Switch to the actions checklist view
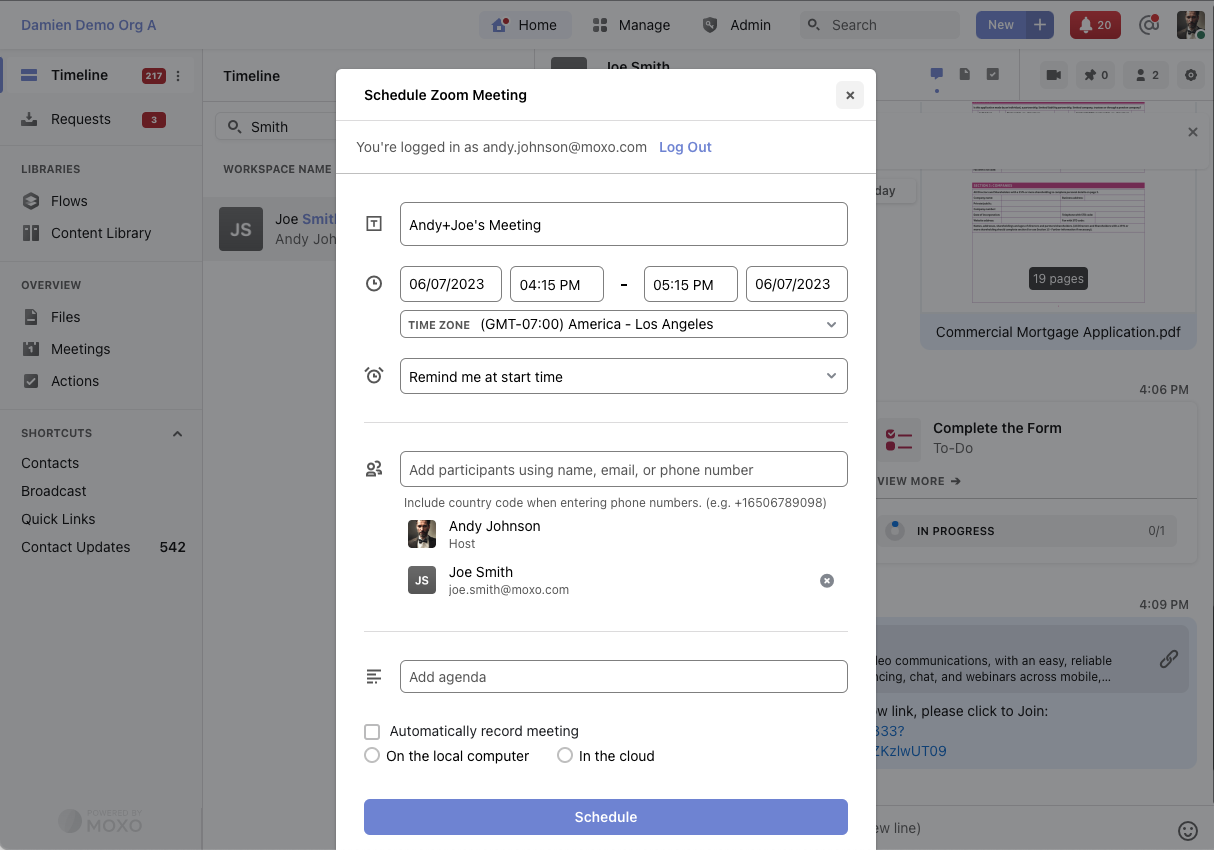This screenshot has width=1214, height=850. 993,74
